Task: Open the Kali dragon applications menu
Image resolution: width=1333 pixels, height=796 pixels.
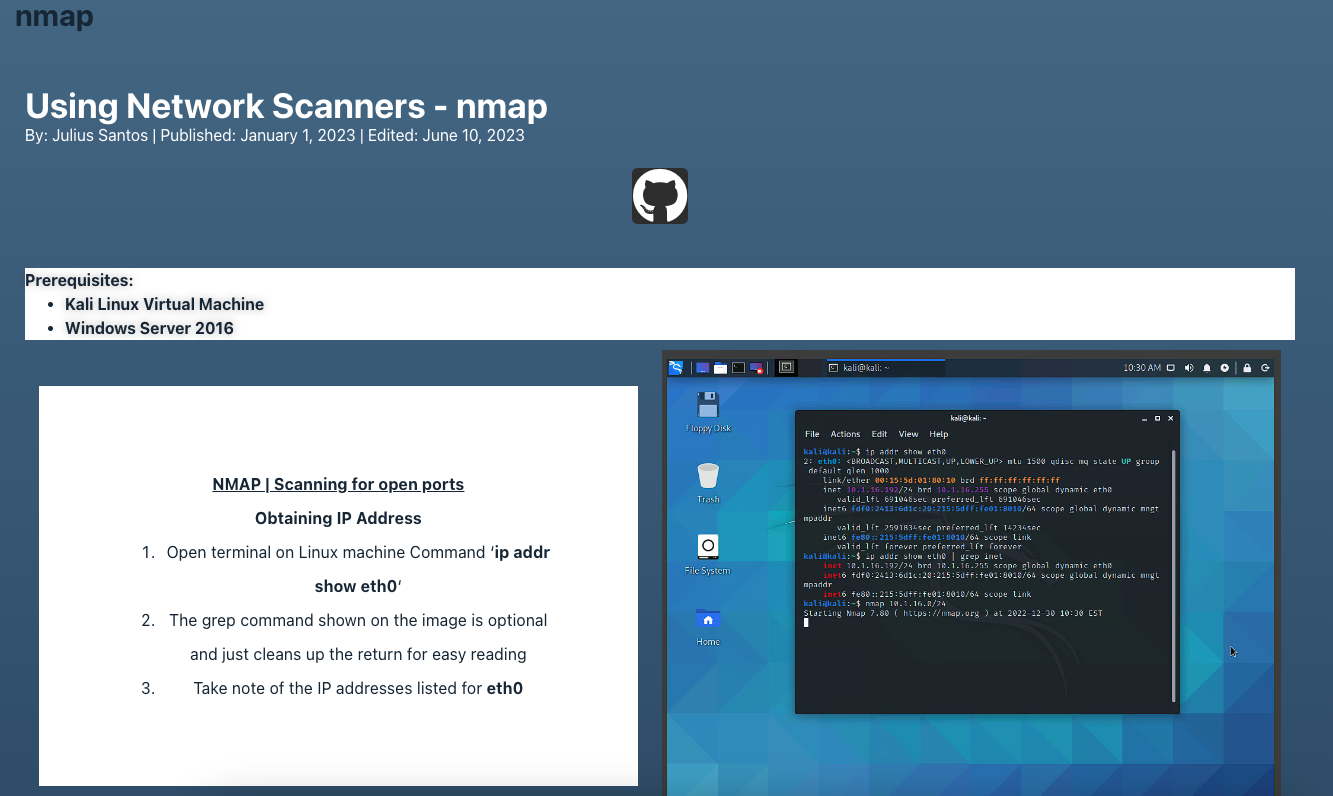Action: [676, 368]
